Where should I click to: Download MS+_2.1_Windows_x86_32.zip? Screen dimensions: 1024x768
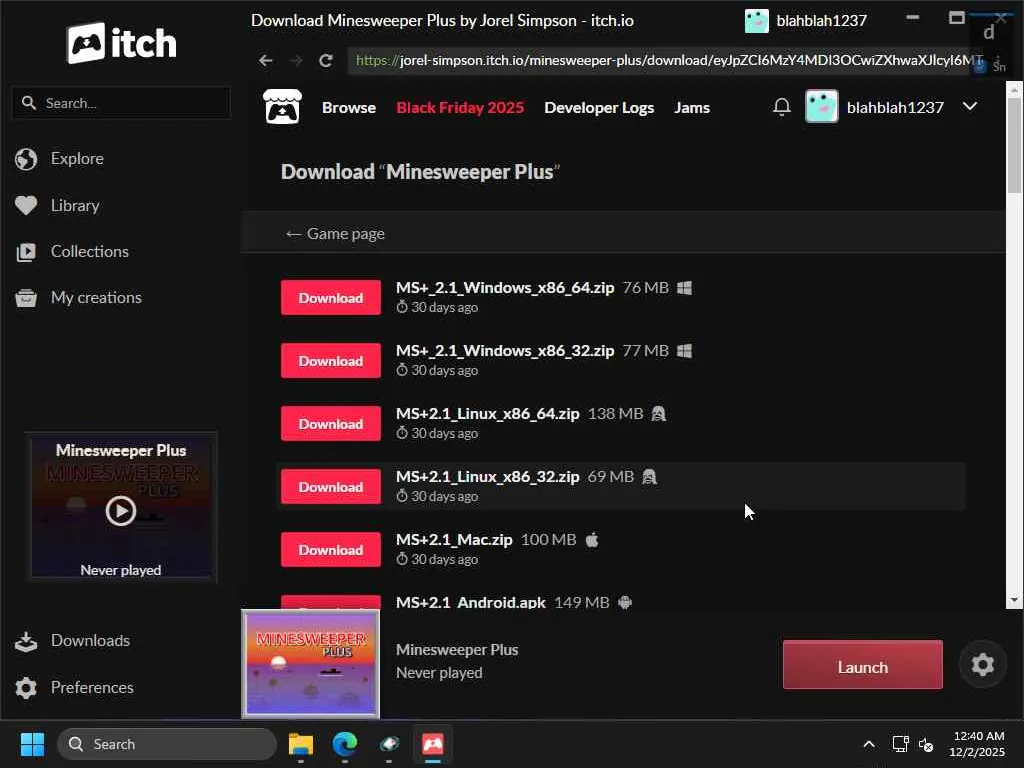click(x=330, y=360)
